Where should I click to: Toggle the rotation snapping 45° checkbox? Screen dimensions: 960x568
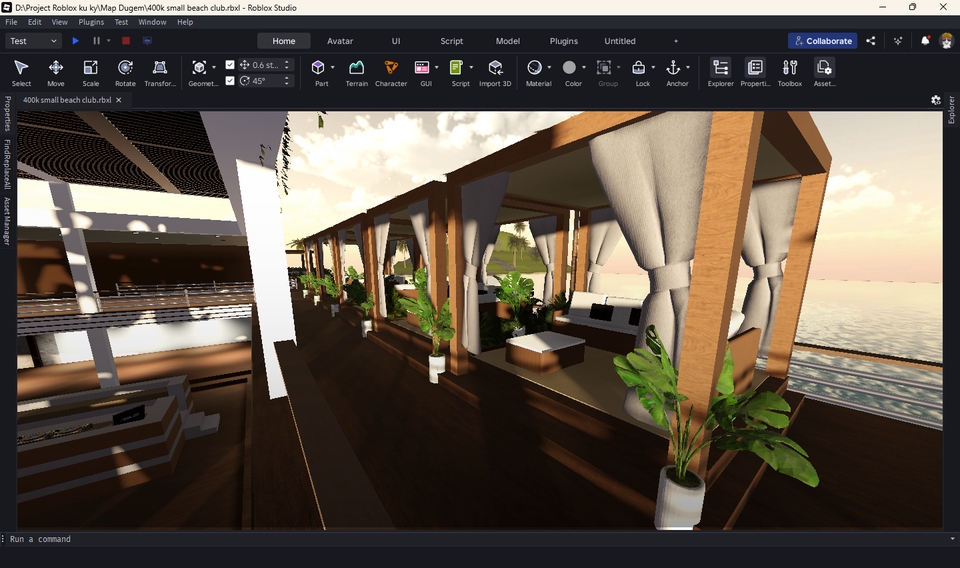pos(231,81)
